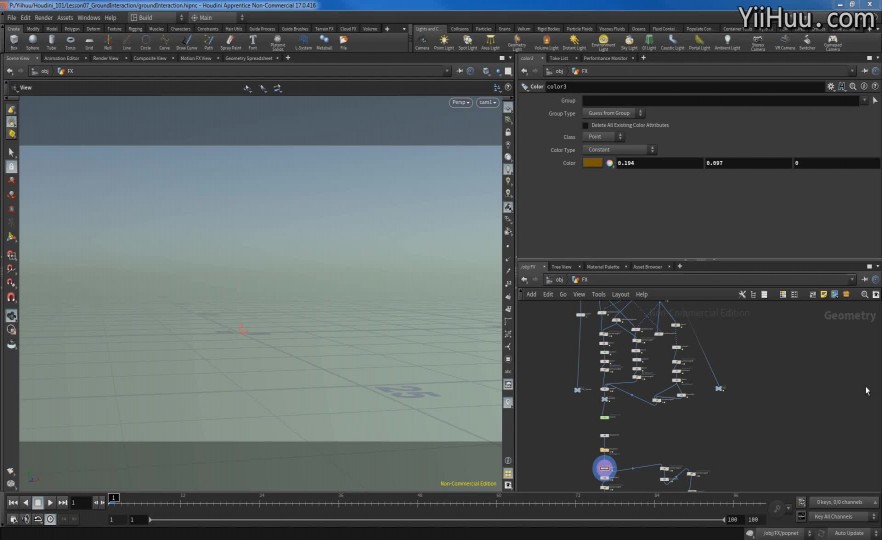Screen dimensions: 882x540
Task: Open the Material Palette tab
Action: (602, 267)
